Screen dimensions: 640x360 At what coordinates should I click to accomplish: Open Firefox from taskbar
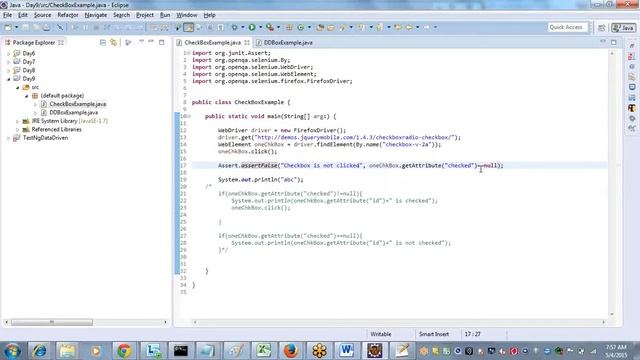291,351
